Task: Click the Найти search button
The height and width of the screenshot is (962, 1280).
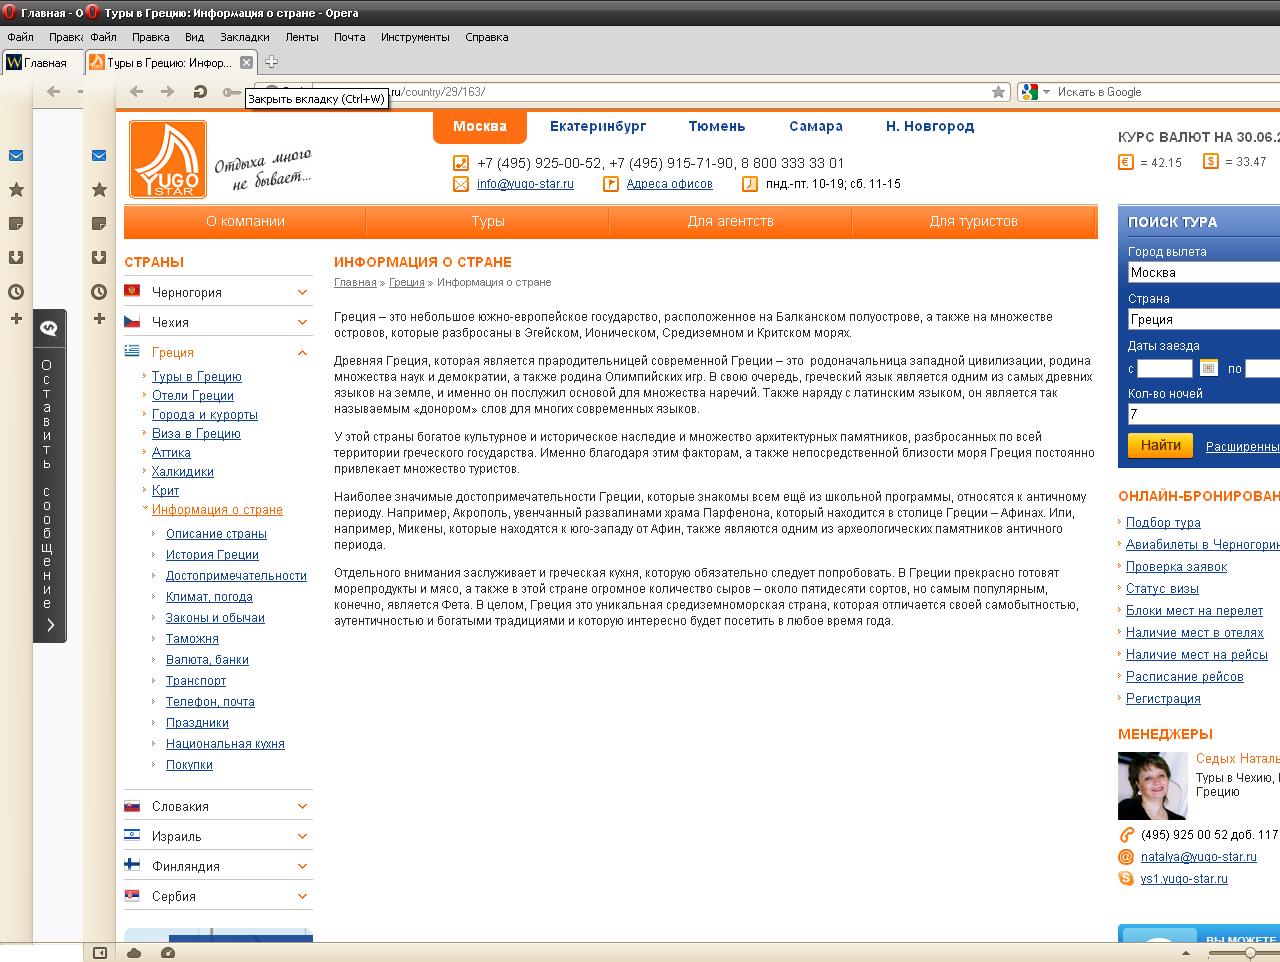Action: [1160, 445]
